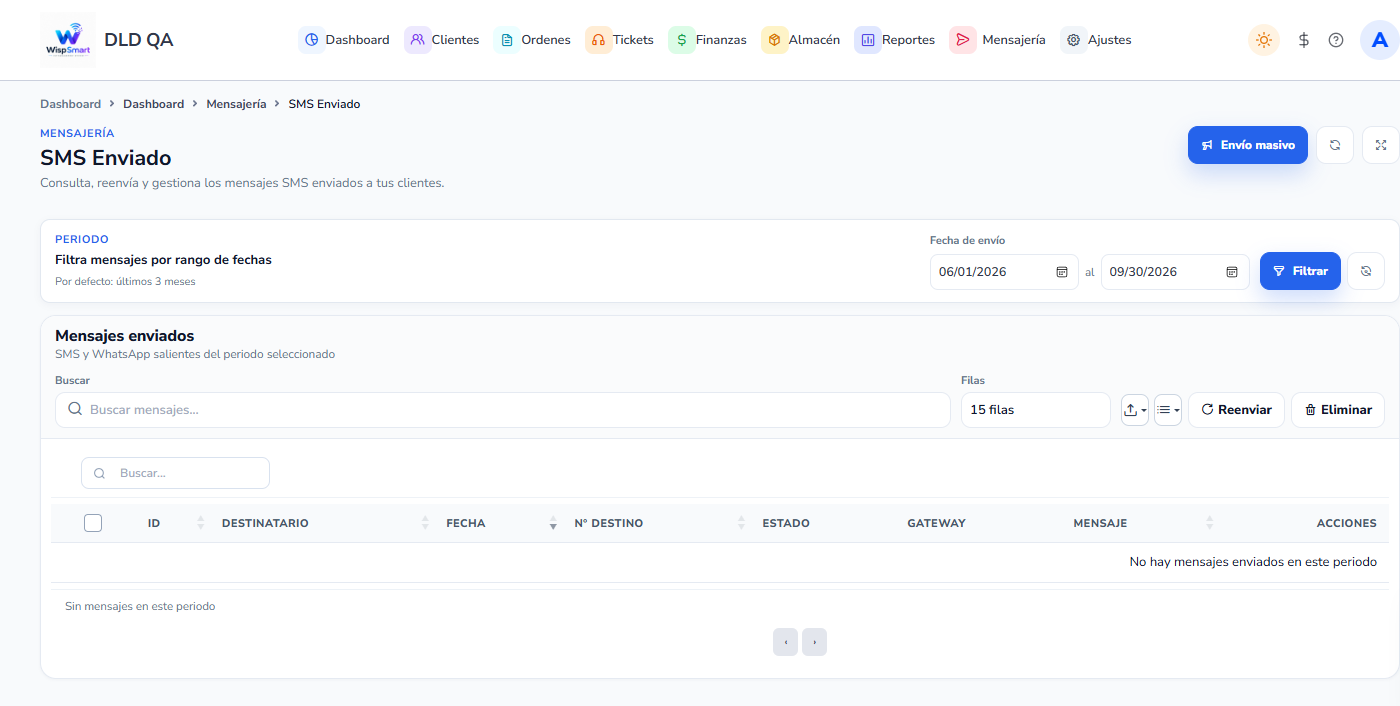Image resolution: width=1400 pixels, height=706 pixels.
Task: Go to Mensajería breadcrumb link
Action: tap(236, 104)
